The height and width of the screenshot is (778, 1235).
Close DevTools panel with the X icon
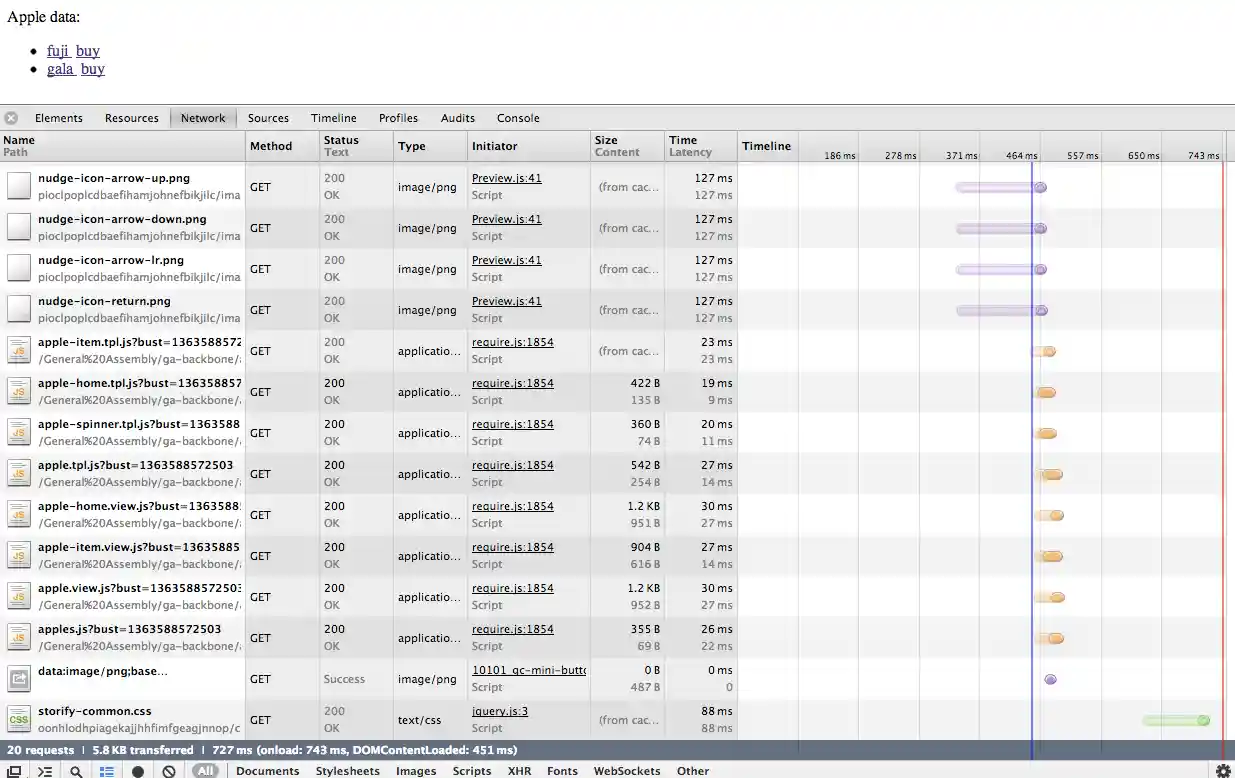pyautogui.click(x=11, y=118)
